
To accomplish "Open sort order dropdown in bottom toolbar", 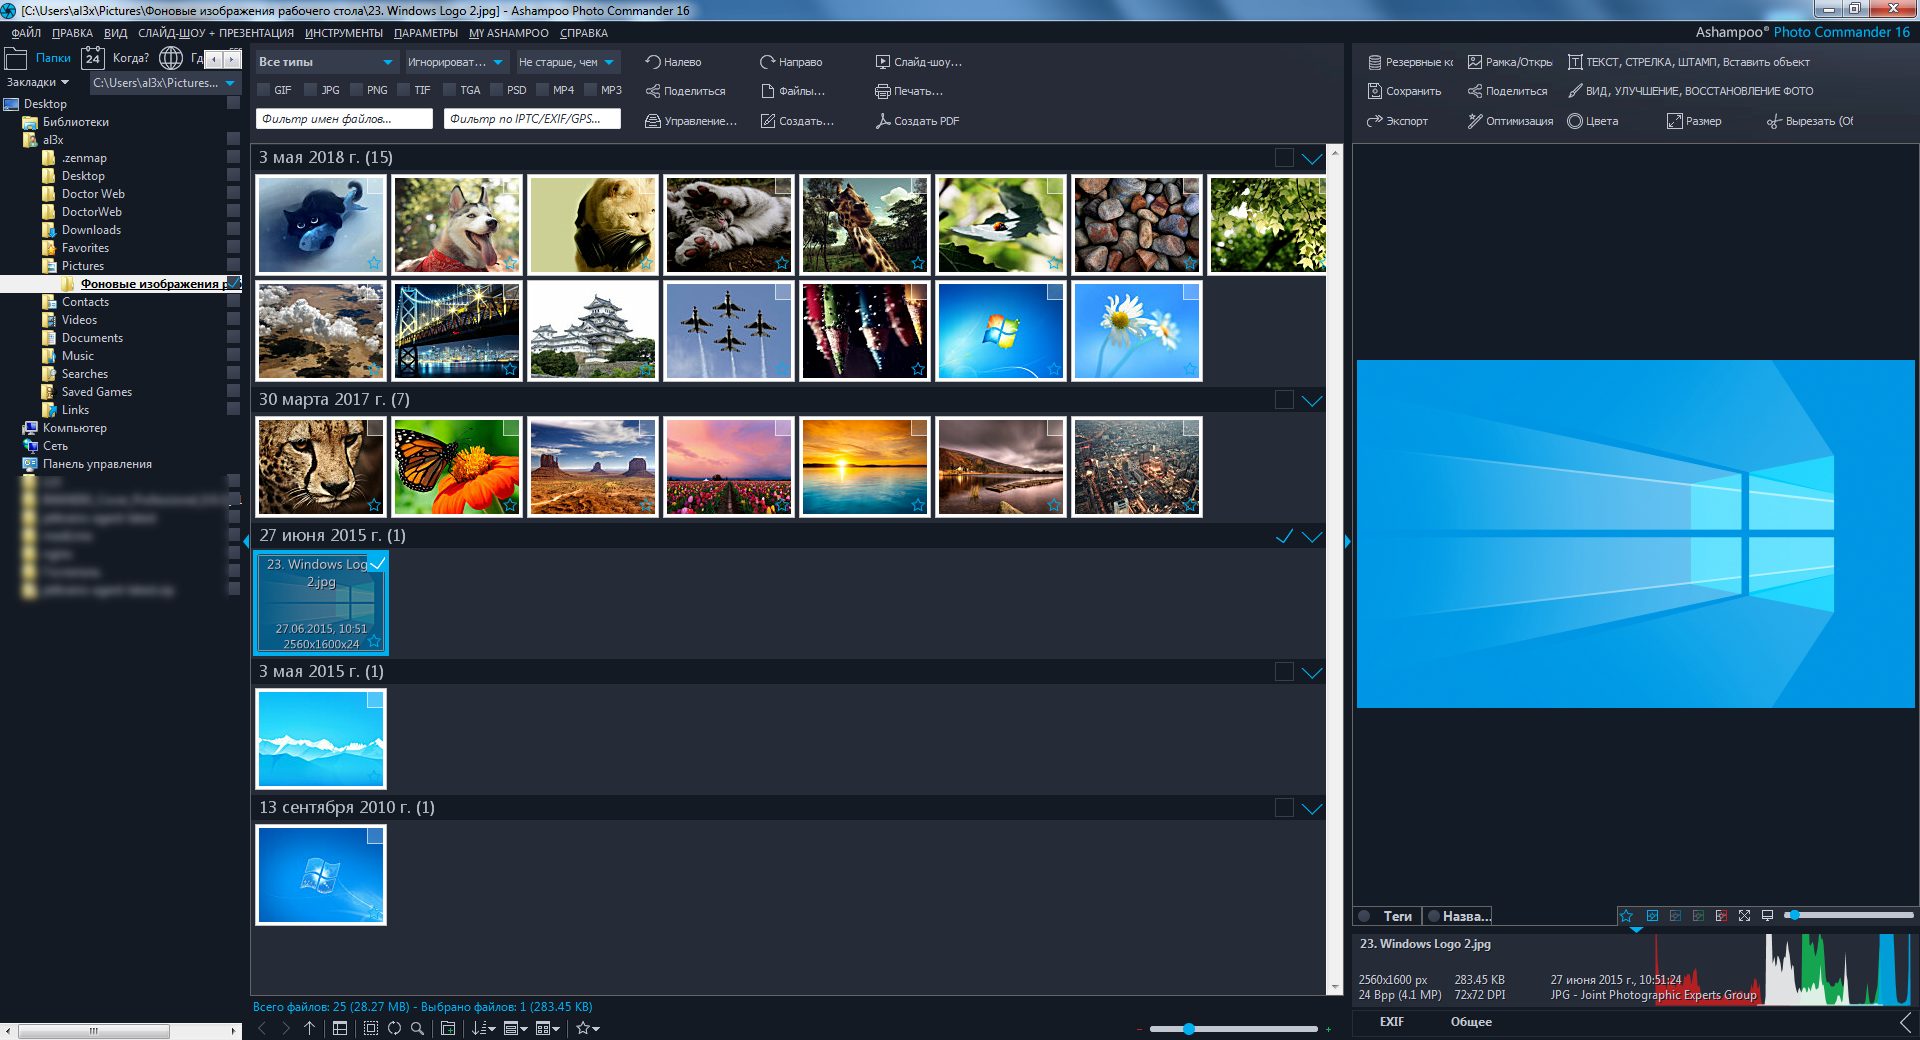I will (484, 1028).
